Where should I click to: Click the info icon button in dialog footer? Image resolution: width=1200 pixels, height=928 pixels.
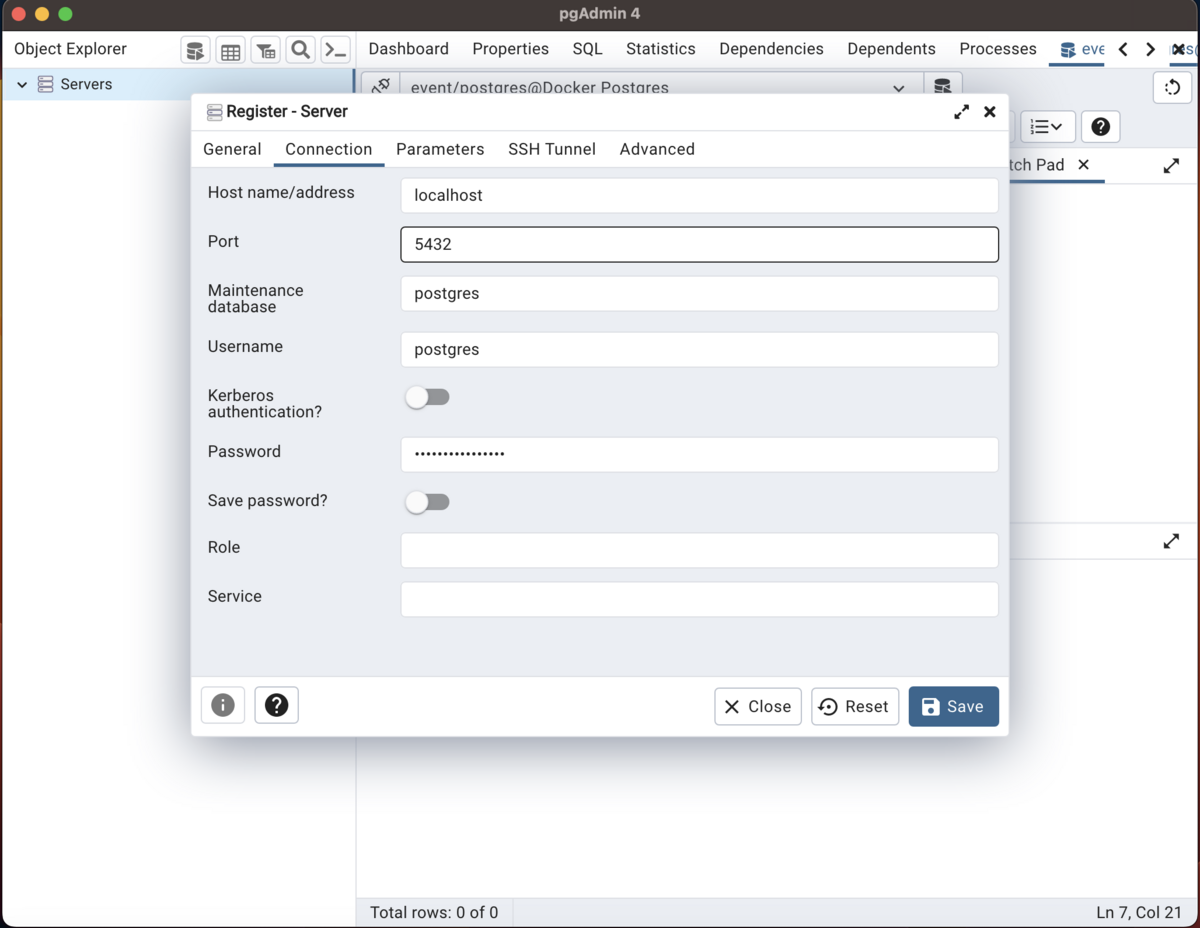pyautogui.click(x=223, y=705)
